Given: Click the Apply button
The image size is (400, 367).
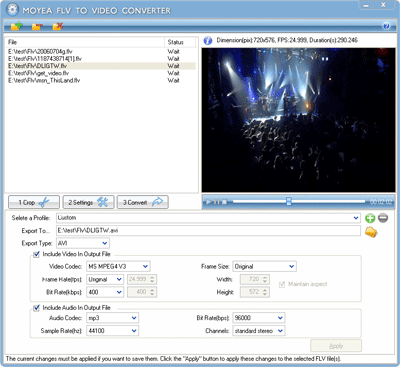Looking at the screenshot, I should coord(336,346).
